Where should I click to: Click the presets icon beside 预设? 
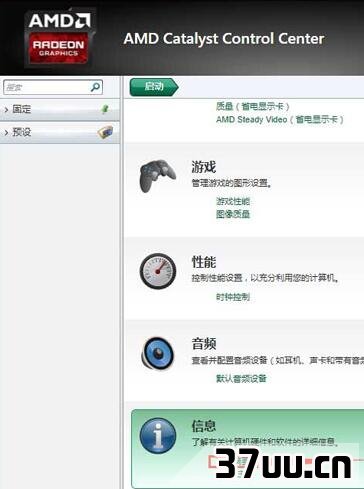[x=105, y=132]
